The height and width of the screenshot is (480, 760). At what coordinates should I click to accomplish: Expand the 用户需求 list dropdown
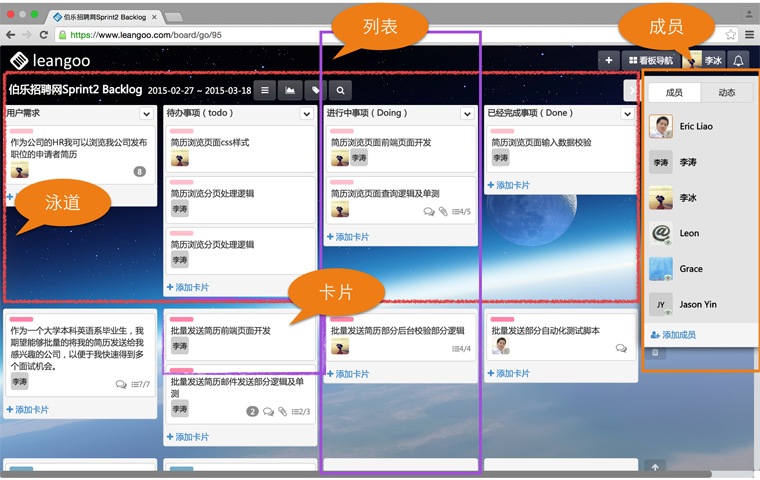(x=148, y=114)
